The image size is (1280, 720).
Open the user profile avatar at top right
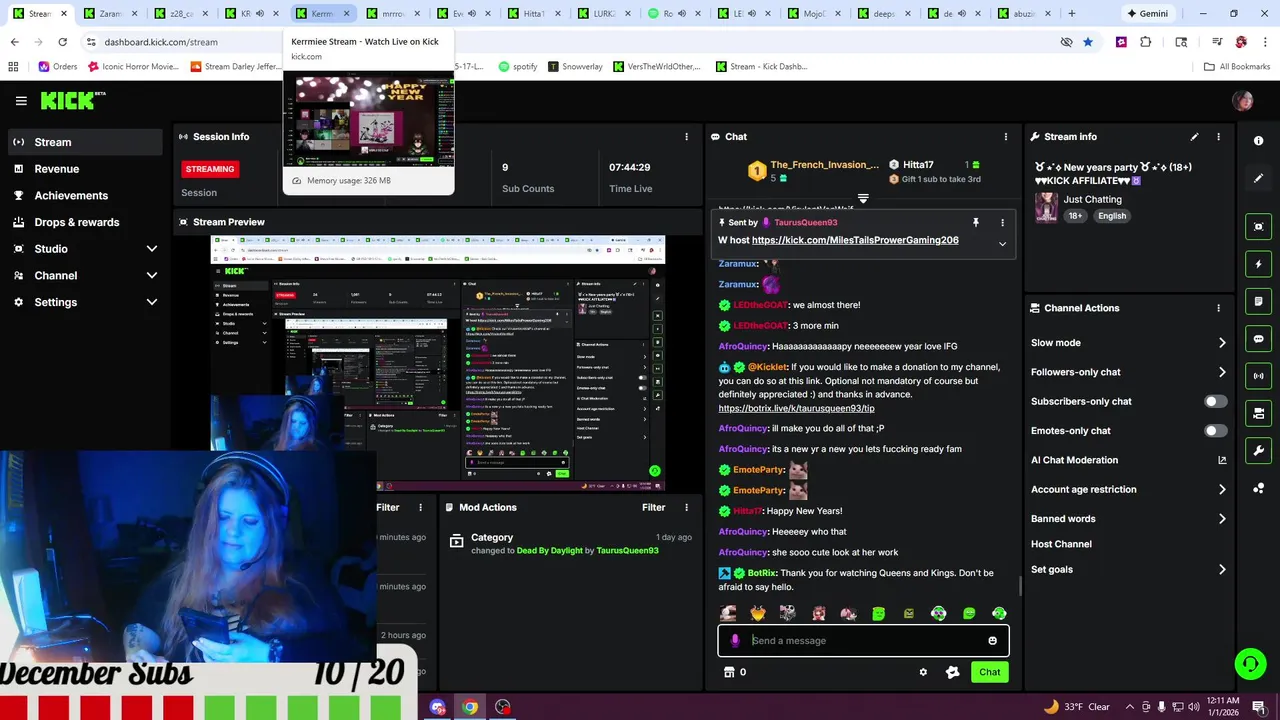[1243, 101]
